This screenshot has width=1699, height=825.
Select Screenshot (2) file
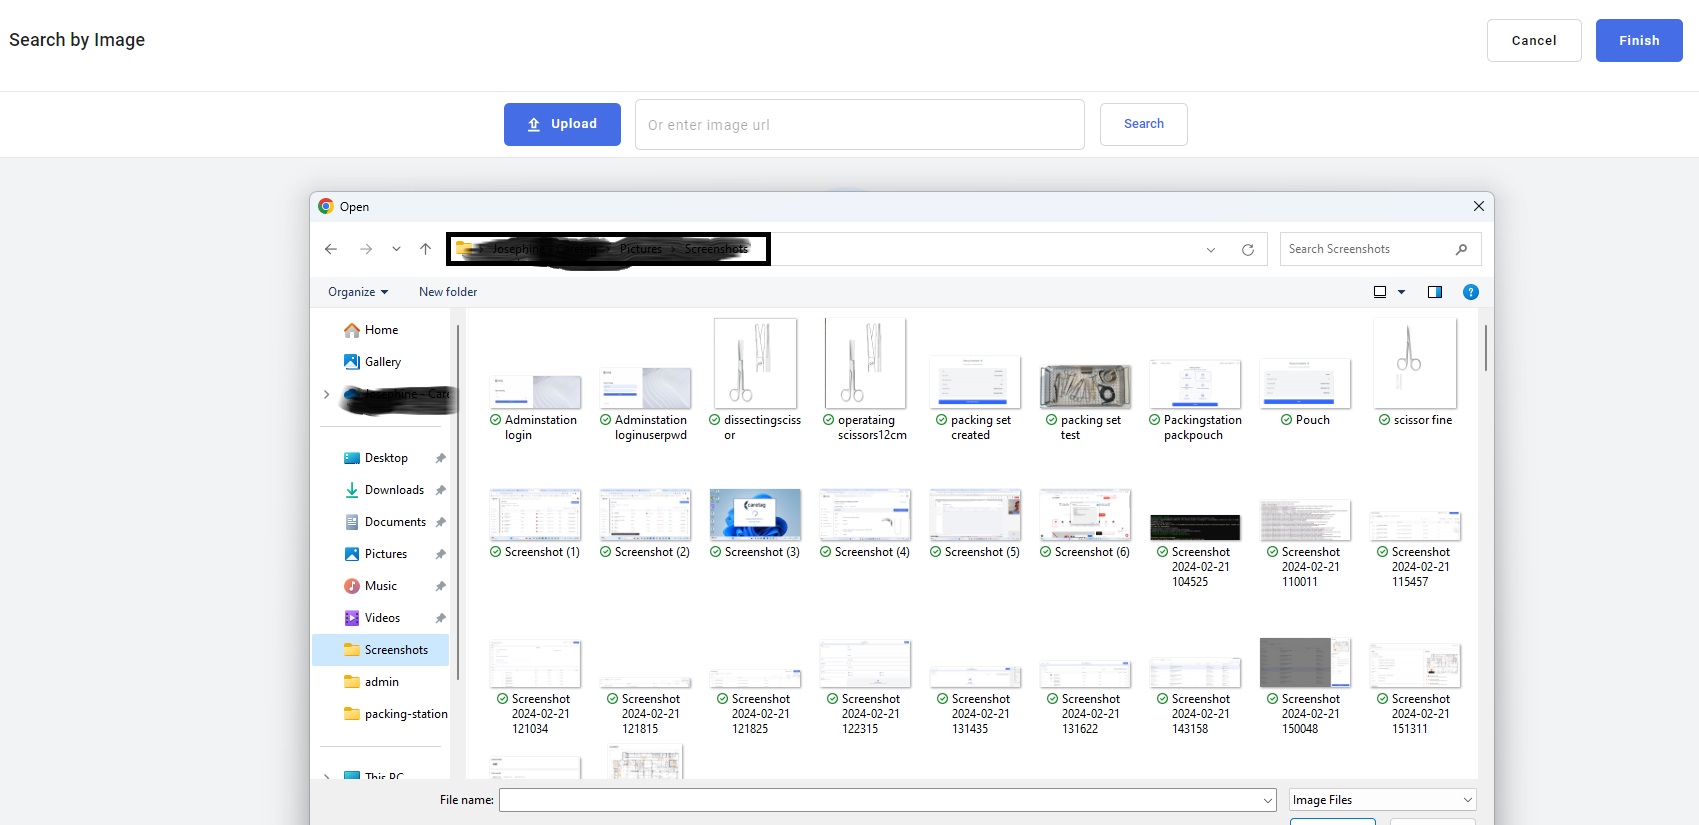645,524
